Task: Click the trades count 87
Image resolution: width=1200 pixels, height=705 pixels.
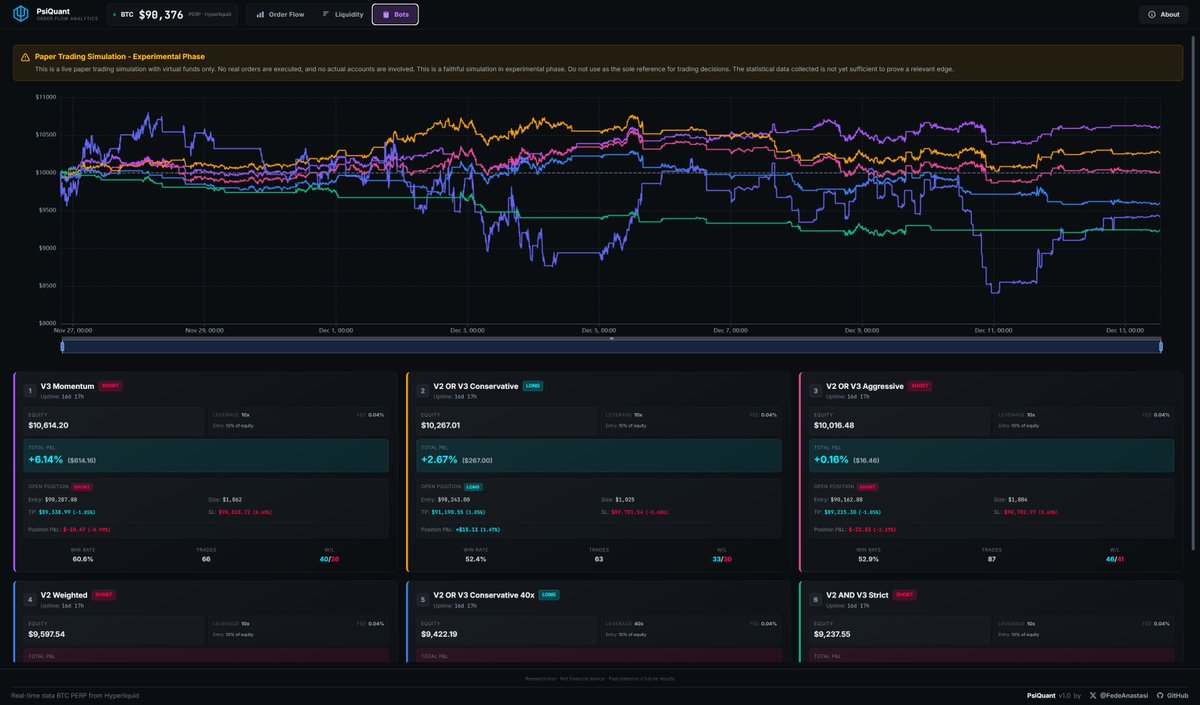Action: (992, 559)
